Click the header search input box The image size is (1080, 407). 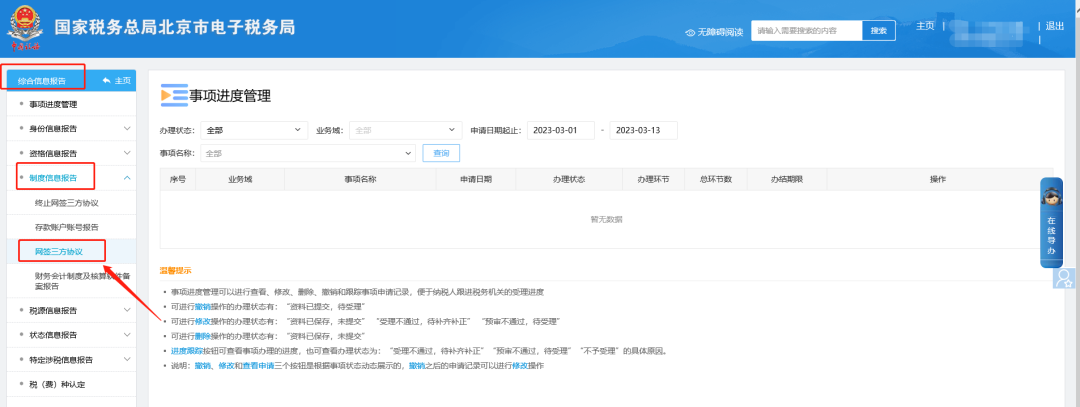click(x=806, y=31)
